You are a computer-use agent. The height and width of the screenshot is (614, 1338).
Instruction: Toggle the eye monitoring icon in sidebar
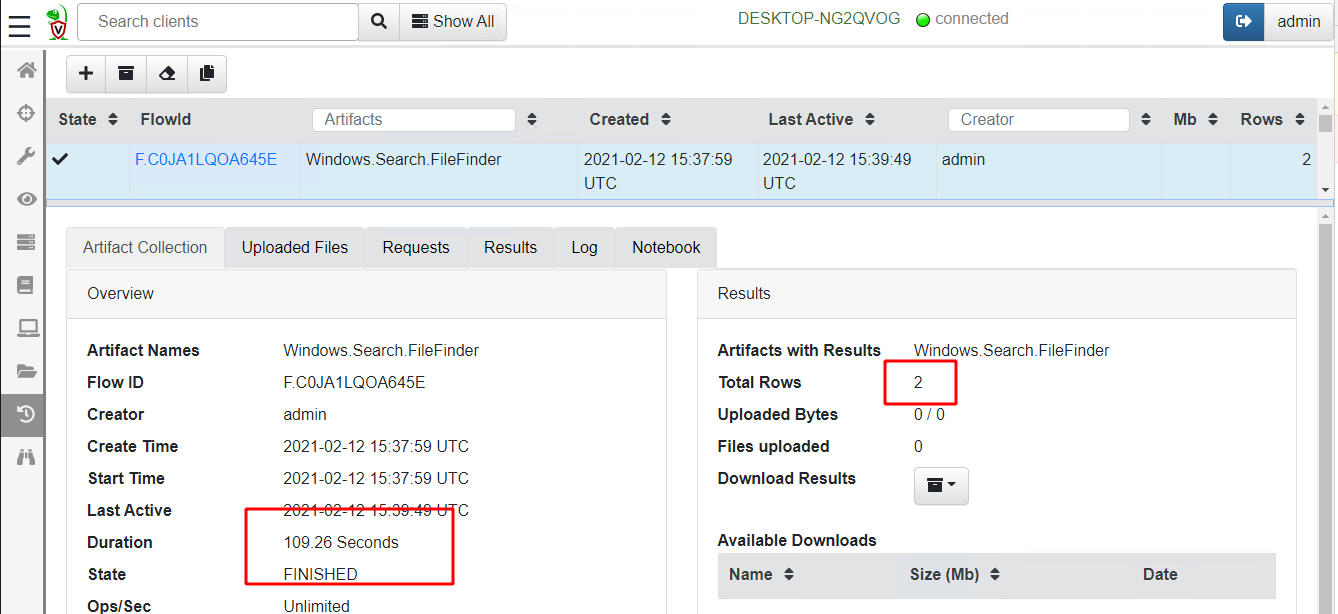pyautogui.click(x=26, y=199)
